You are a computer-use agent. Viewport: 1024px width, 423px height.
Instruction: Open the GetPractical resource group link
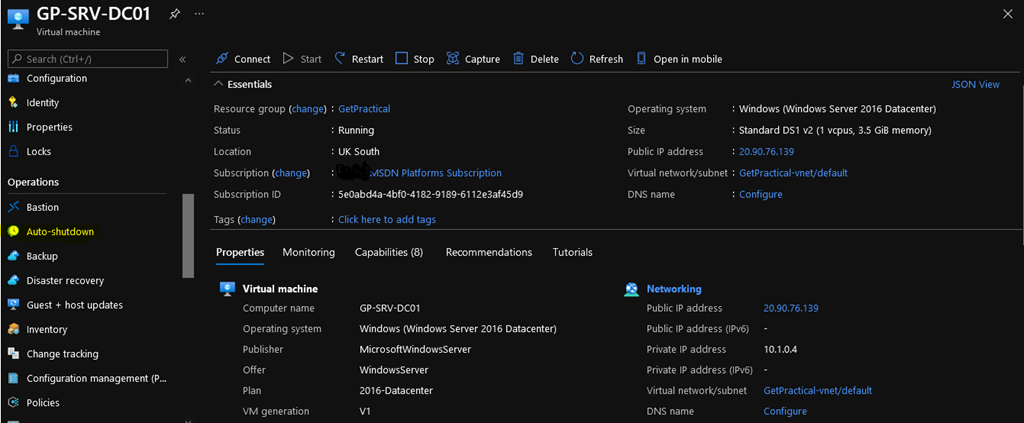pyautogui.click(x=364, y=109)
